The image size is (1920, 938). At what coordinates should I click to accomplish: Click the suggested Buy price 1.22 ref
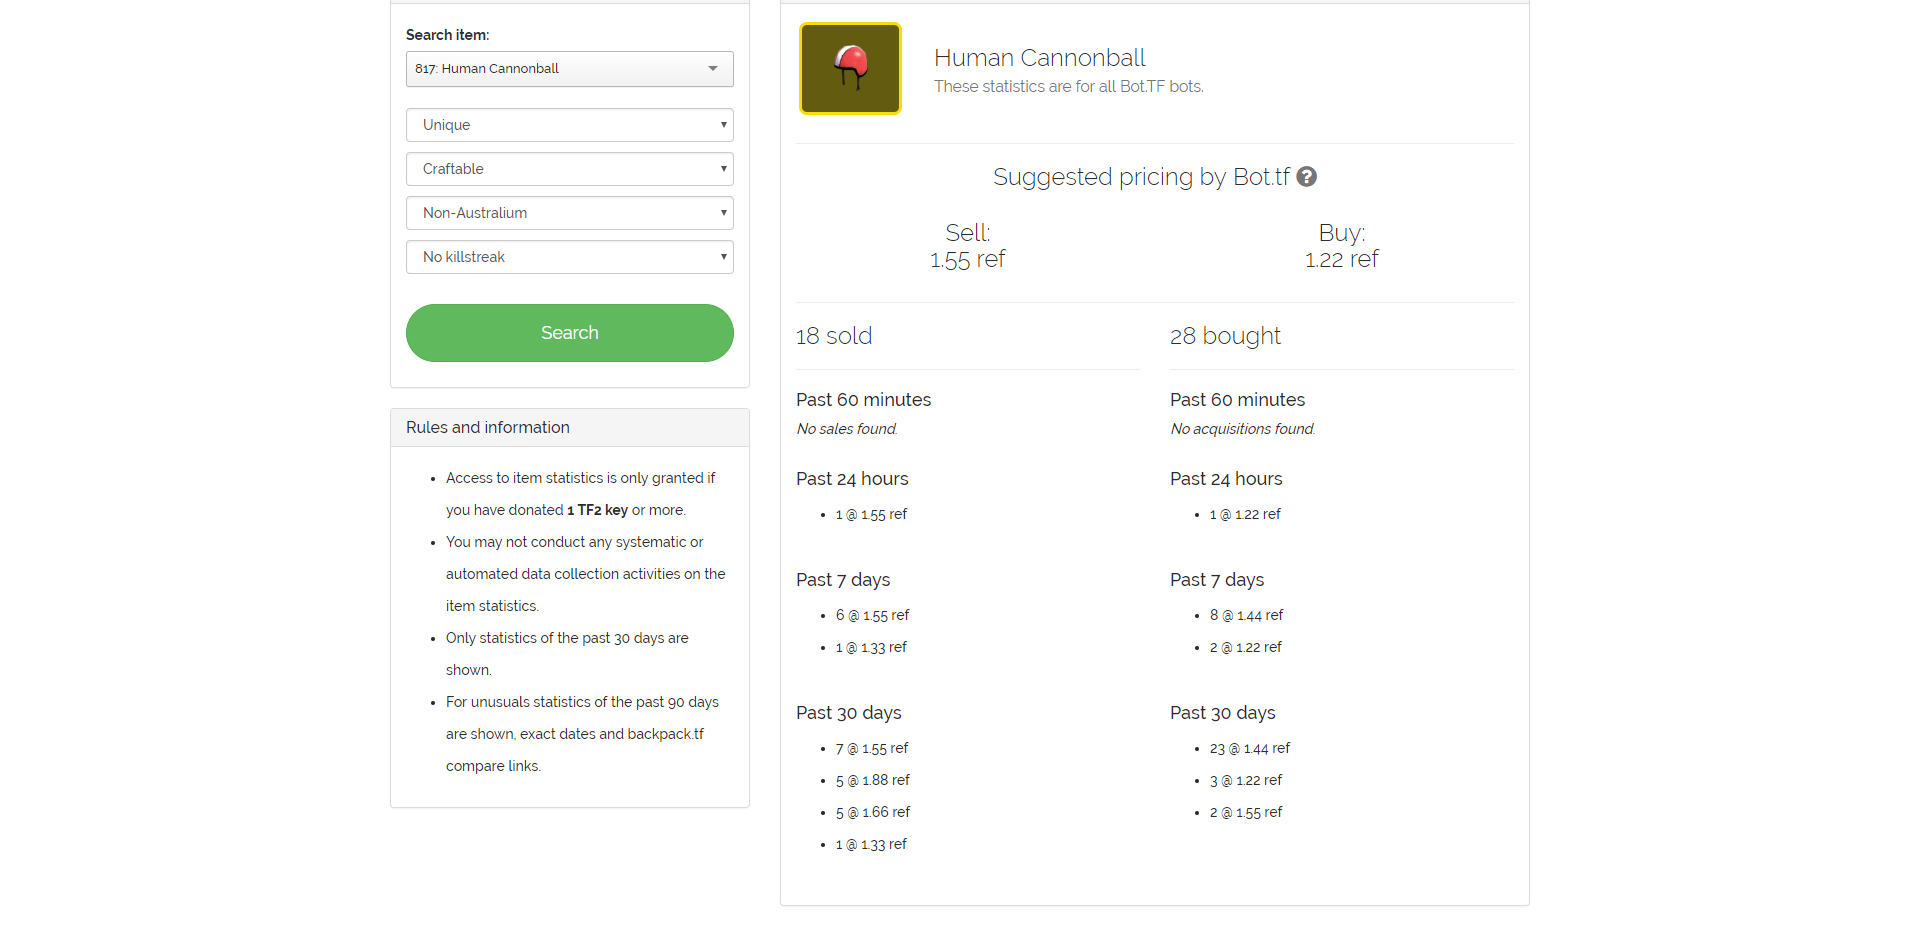click(1341, 260)
